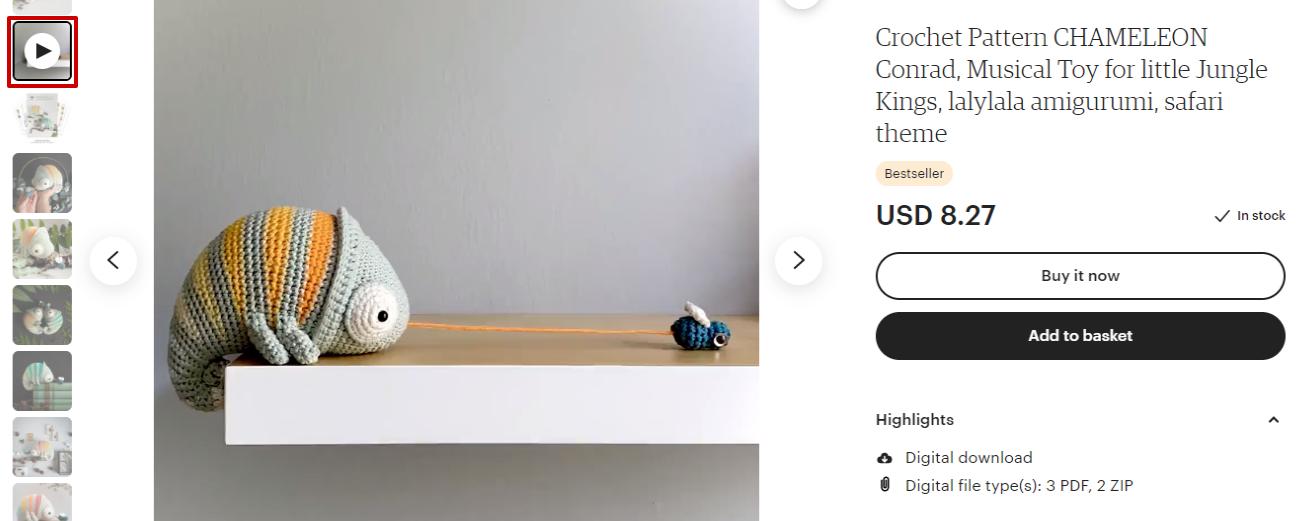The width and height of the screenshot is (1297, 521).
Task: Go back to the previous product image
Action: 113,260
